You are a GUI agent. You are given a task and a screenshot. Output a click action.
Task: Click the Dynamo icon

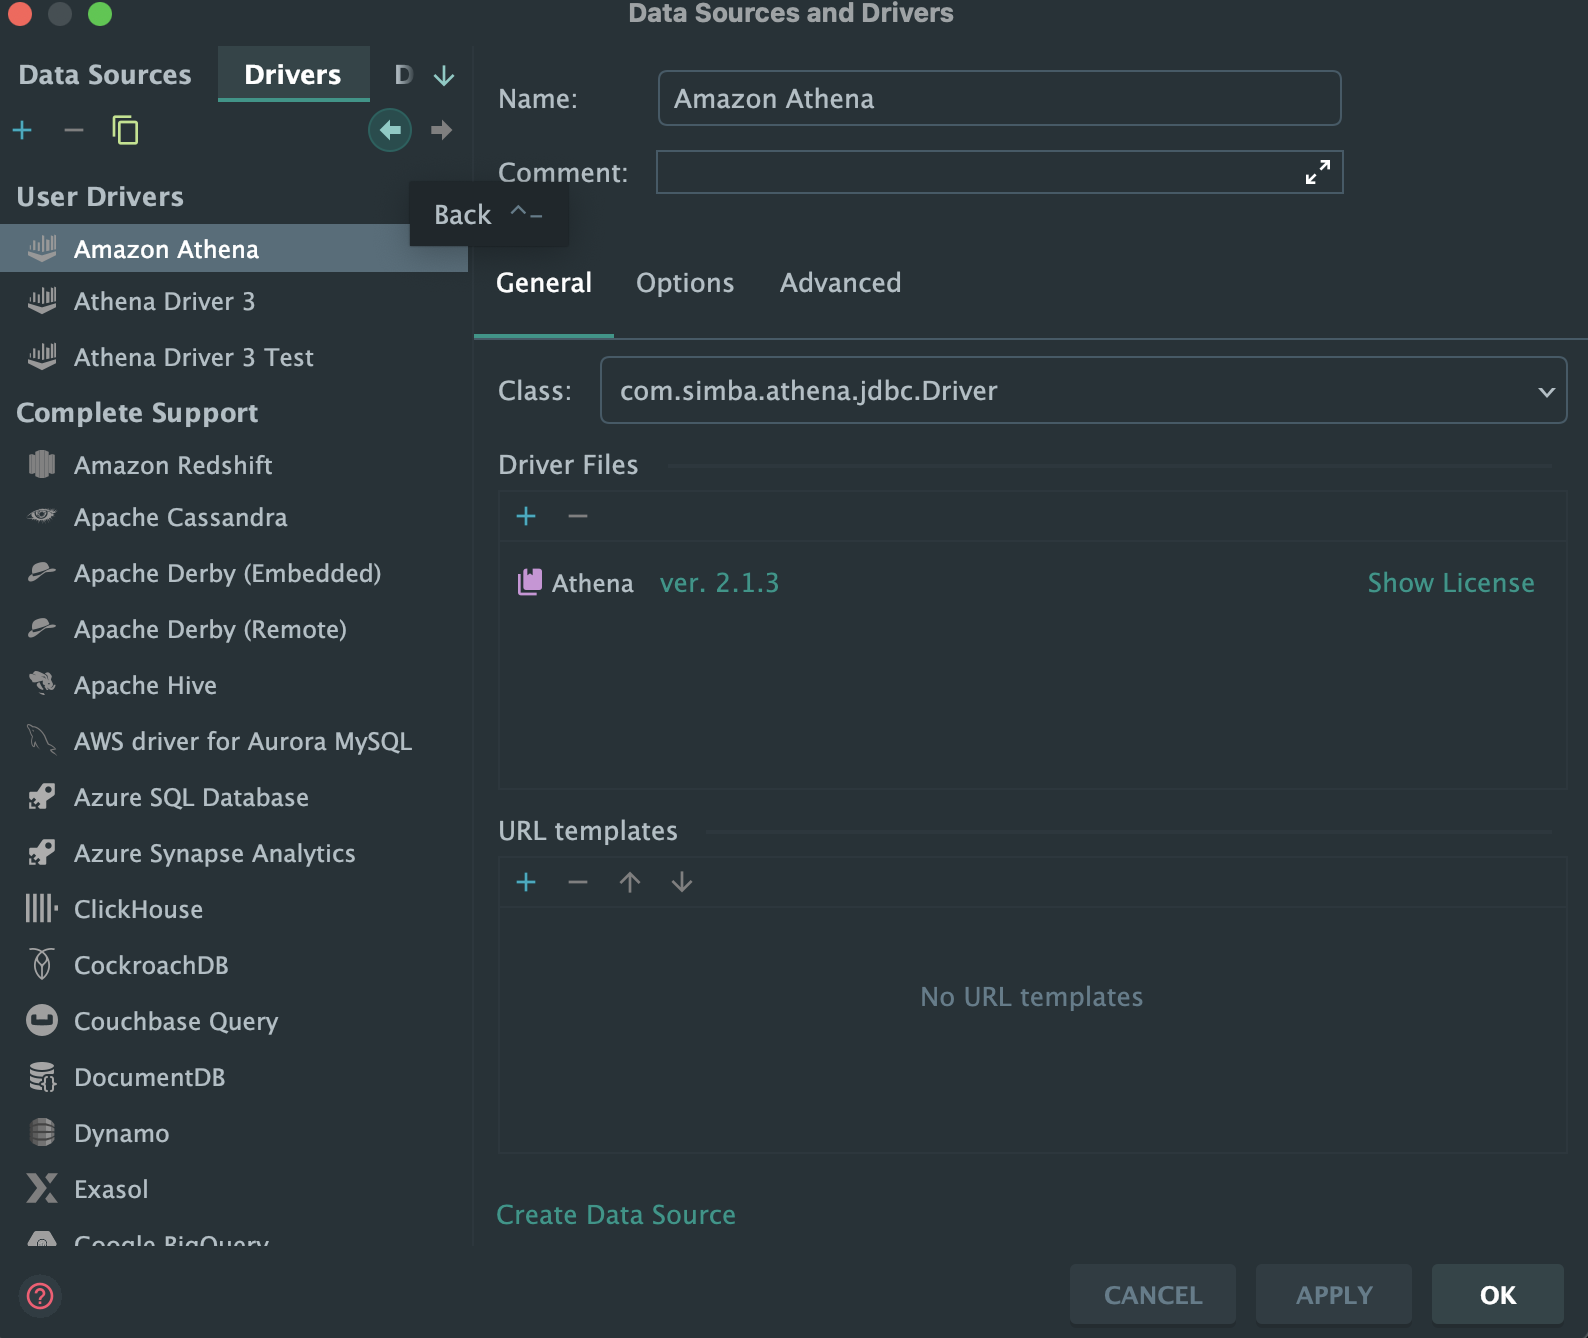42,1132
